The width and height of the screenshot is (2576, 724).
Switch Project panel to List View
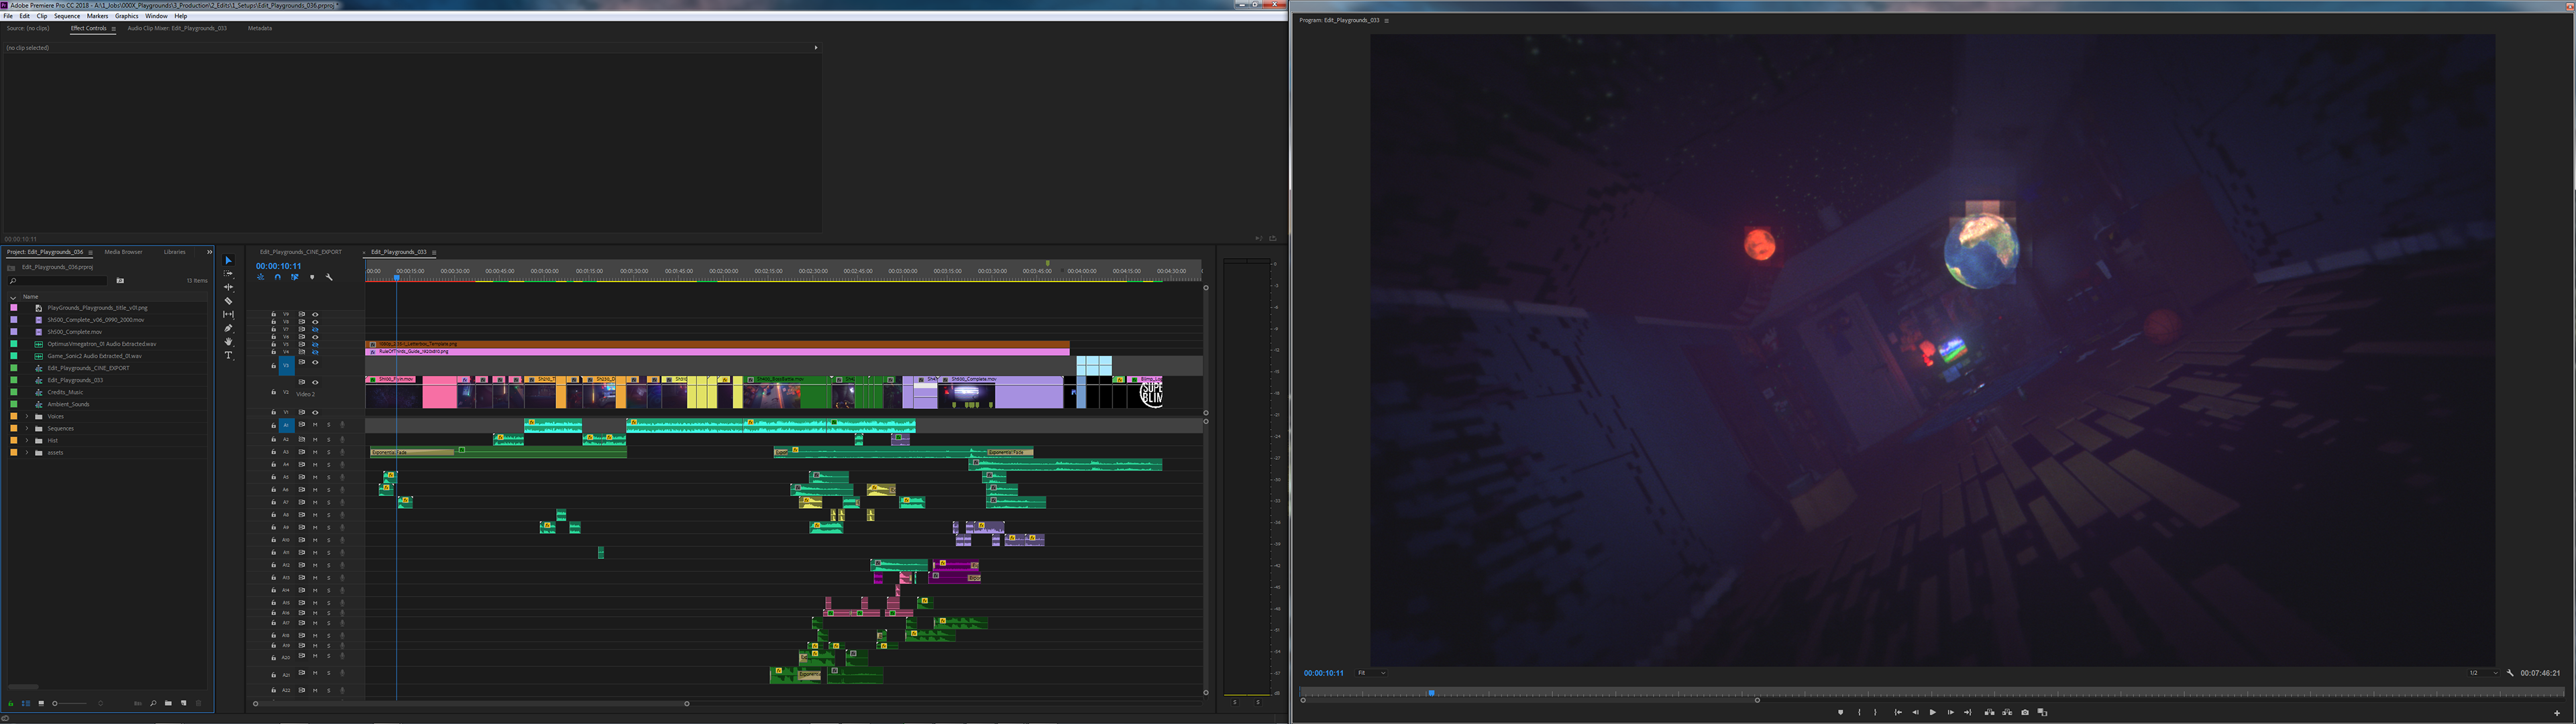(26, 703)
